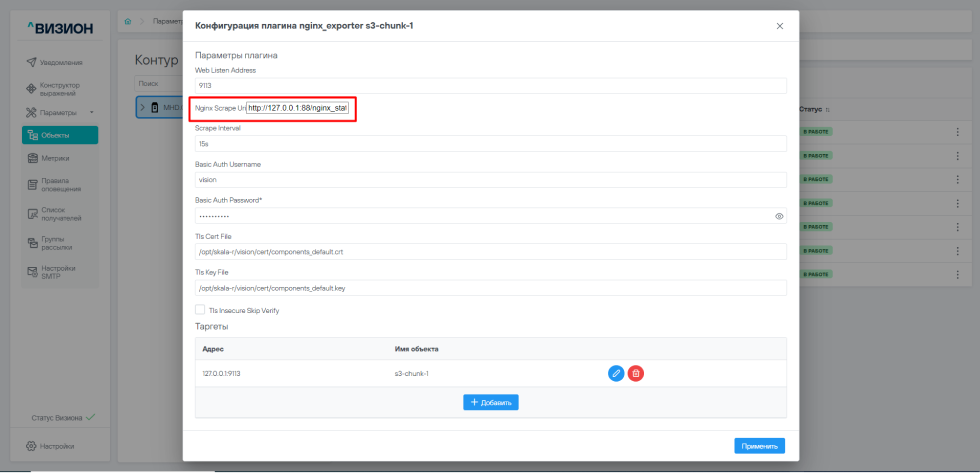Click the Tls Cert File field
This screenshot has height=473, width=980.
click(x=491, y=252)
